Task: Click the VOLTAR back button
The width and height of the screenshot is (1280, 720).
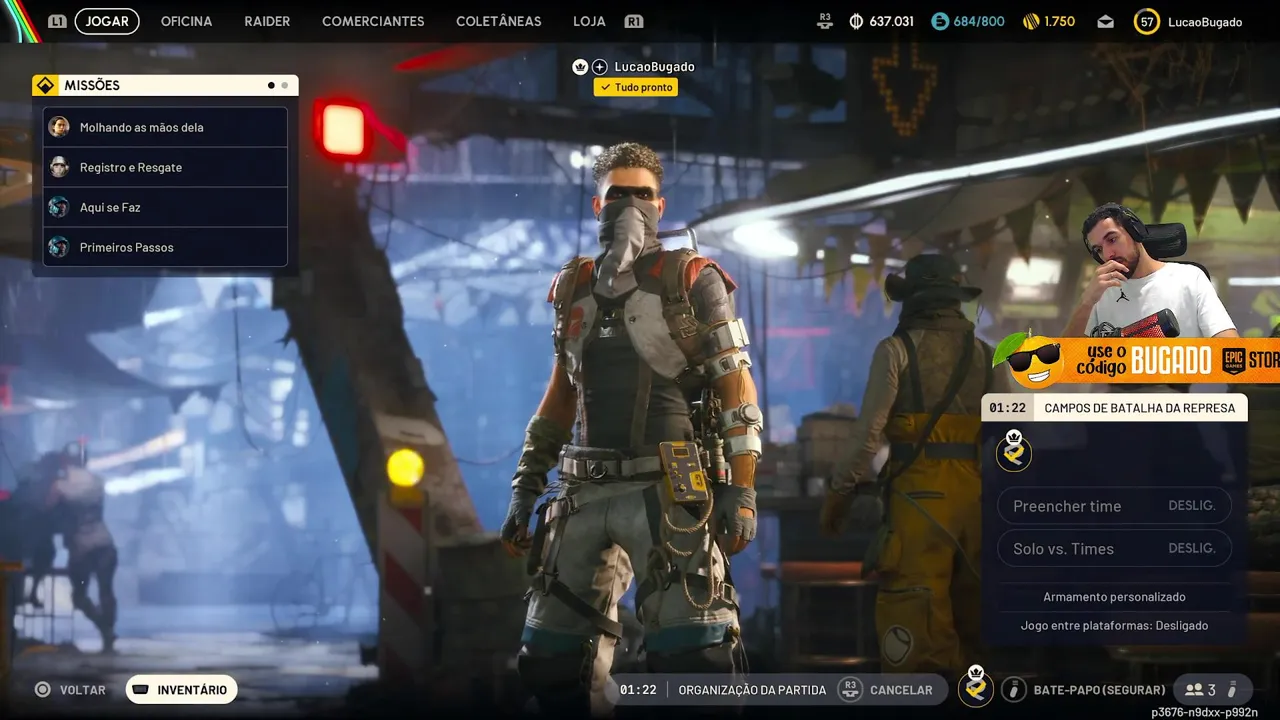Action: click(x=70, y=690)
